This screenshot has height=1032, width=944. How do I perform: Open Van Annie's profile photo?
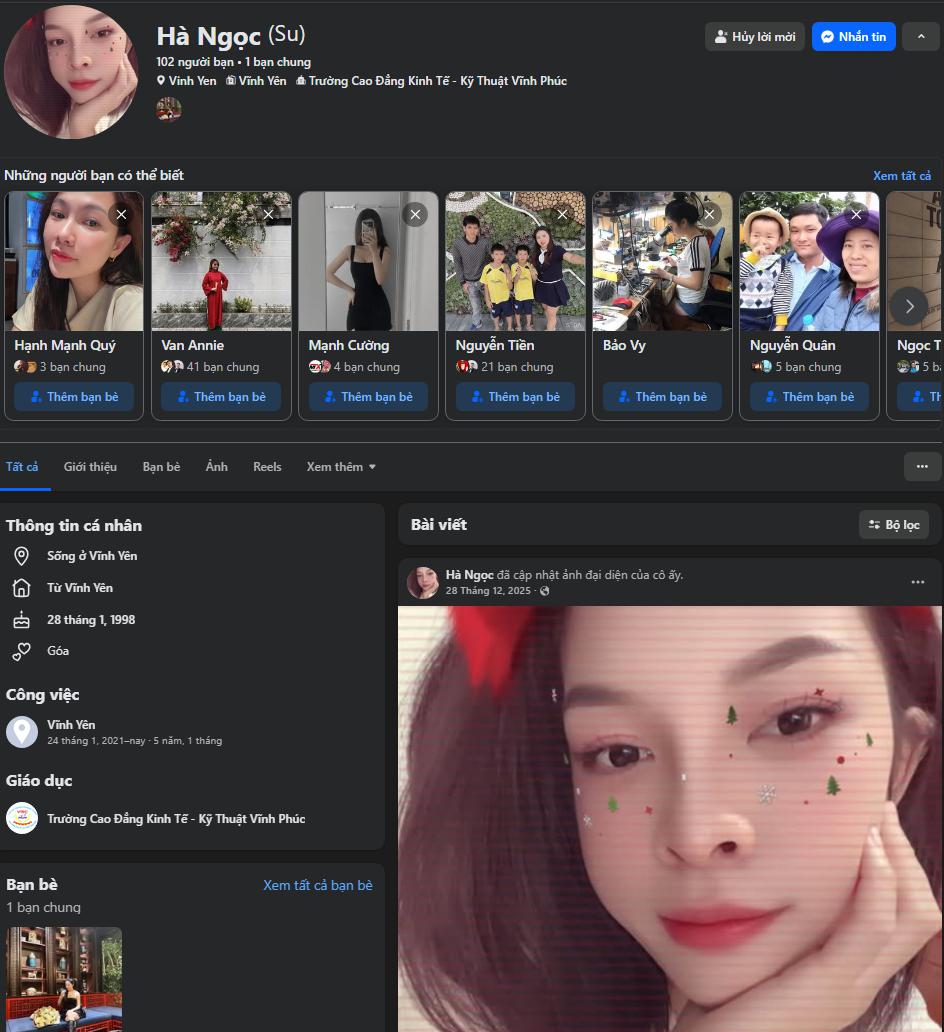(221, 261)
